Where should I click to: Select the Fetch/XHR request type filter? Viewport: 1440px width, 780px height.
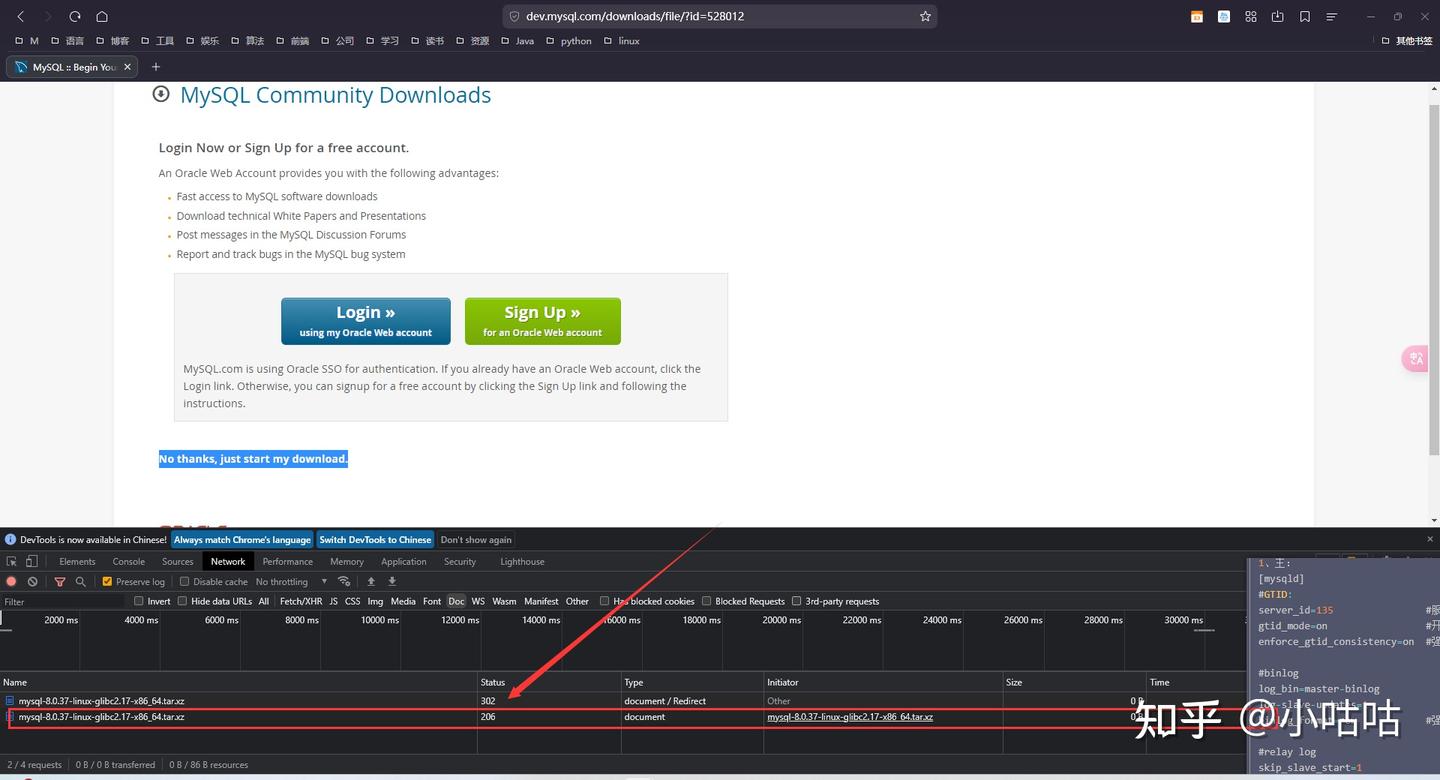point(301,601)
